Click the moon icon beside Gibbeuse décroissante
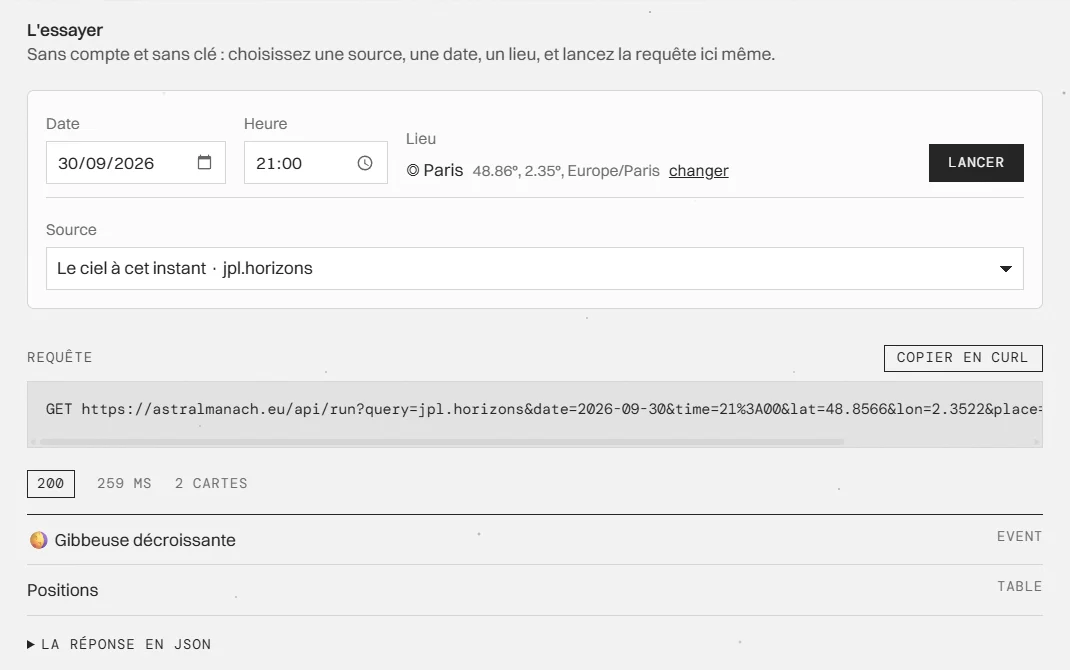 (x=38, y=540)
